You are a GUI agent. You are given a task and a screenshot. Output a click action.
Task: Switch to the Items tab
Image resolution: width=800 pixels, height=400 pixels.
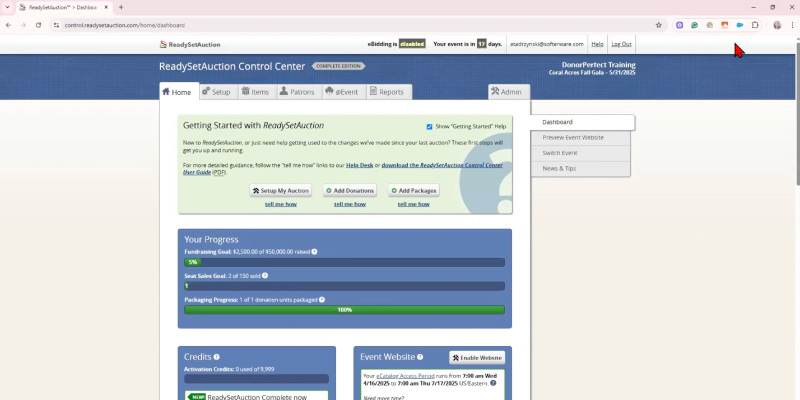click(258, 92)
